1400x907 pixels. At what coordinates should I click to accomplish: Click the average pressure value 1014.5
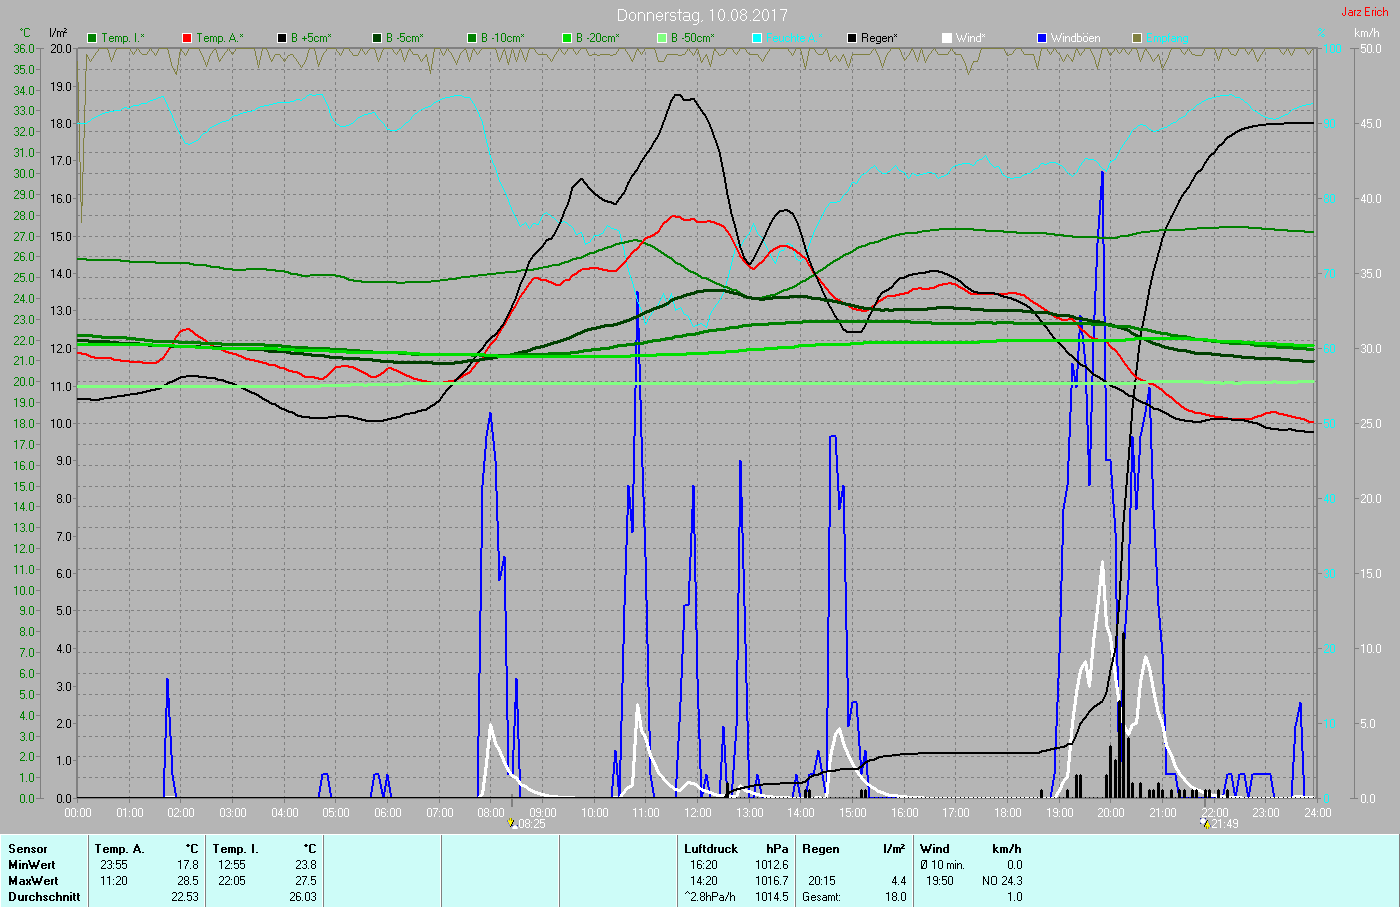(x=772, y=897)
